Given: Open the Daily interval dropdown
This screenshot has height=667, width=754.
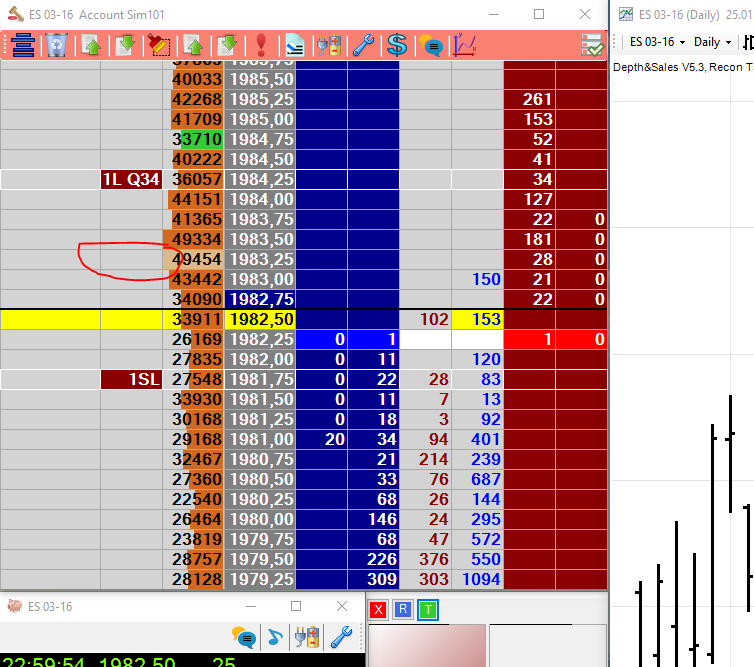Looking at the screenshot, I should click(x=712, y=42).
